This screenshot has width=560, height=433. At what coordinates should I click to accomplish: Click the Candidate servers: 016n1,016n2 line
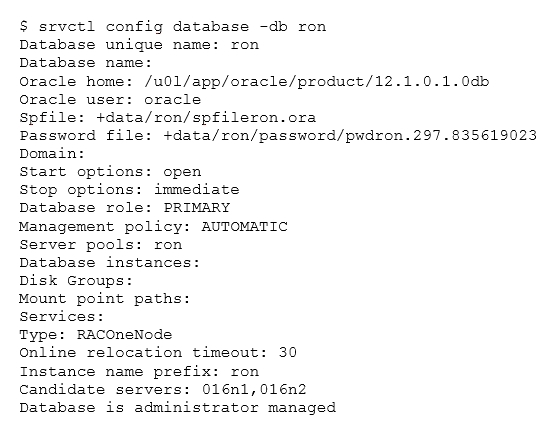[x=163, y=390]
